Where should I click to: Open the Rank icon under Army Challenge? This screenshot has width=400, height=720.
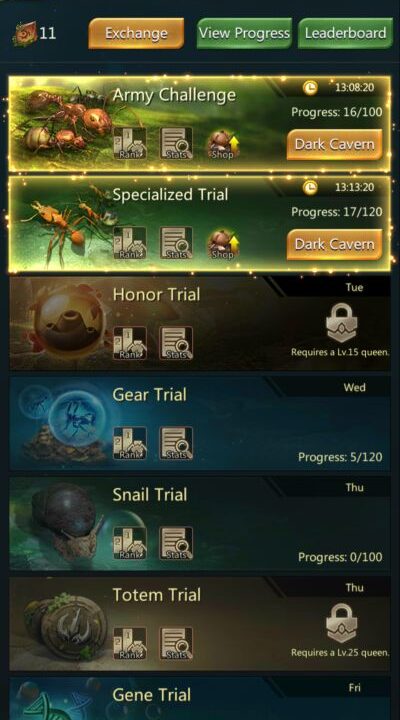pyautogui.click(x=130, y=143)
